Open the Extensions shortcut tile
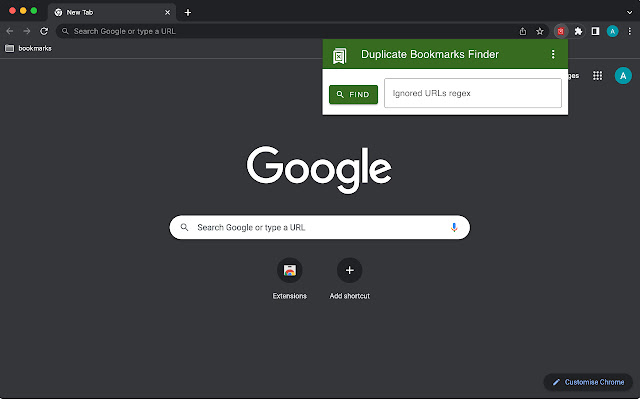The width and height of the screenshot is (640, 400). (x=290, y=280)
